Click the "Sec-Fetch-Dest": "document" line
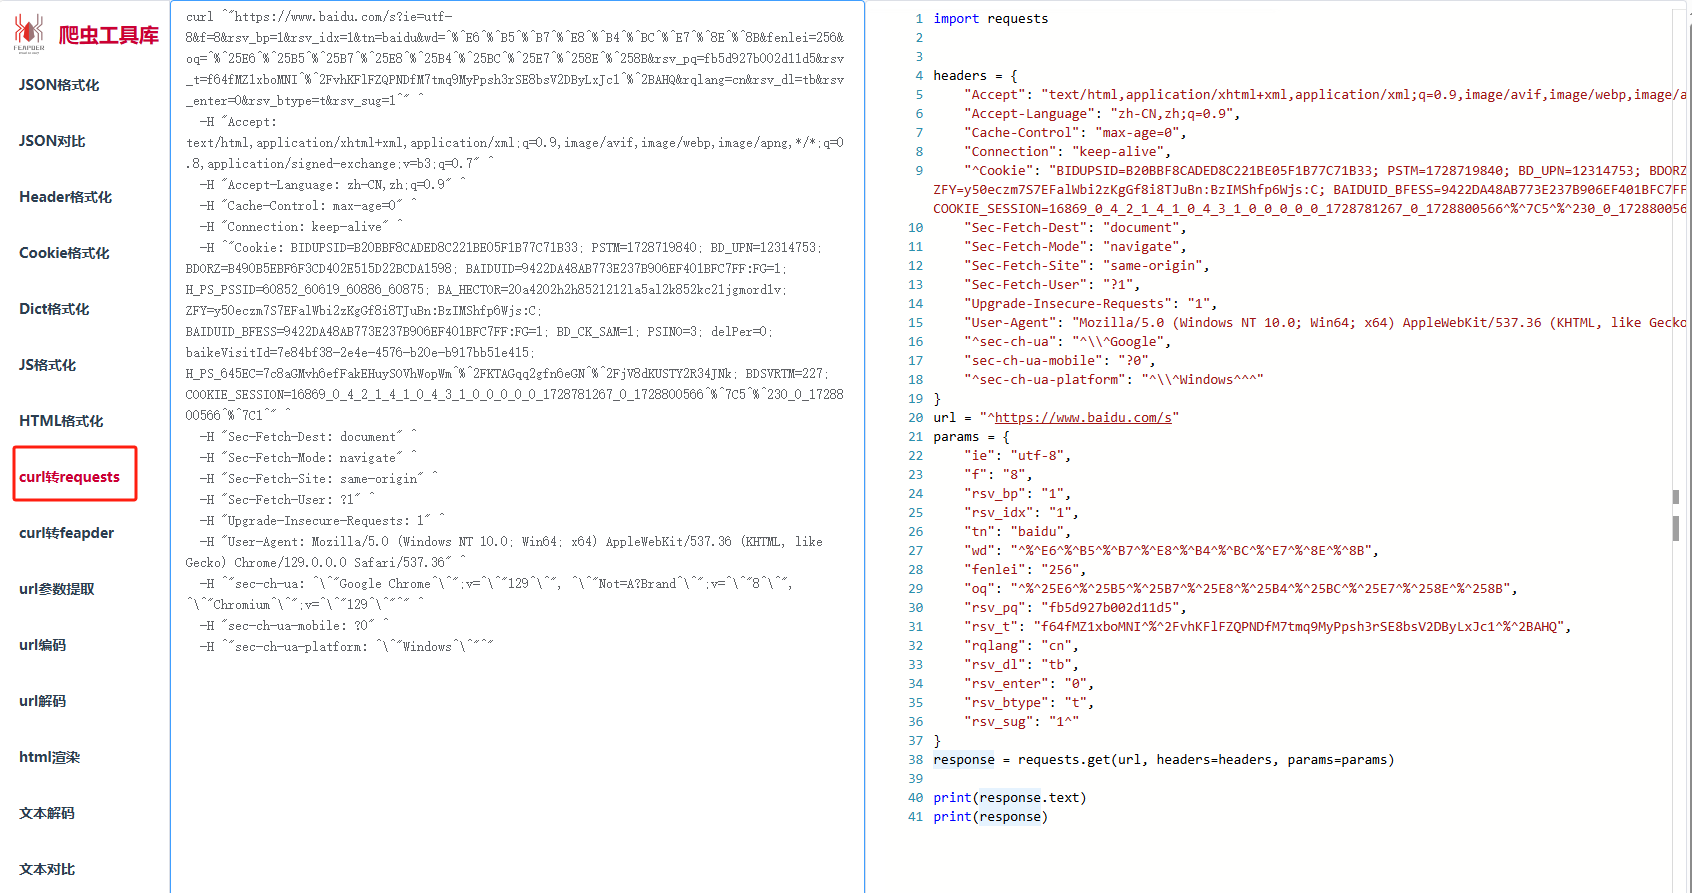 1075,228
